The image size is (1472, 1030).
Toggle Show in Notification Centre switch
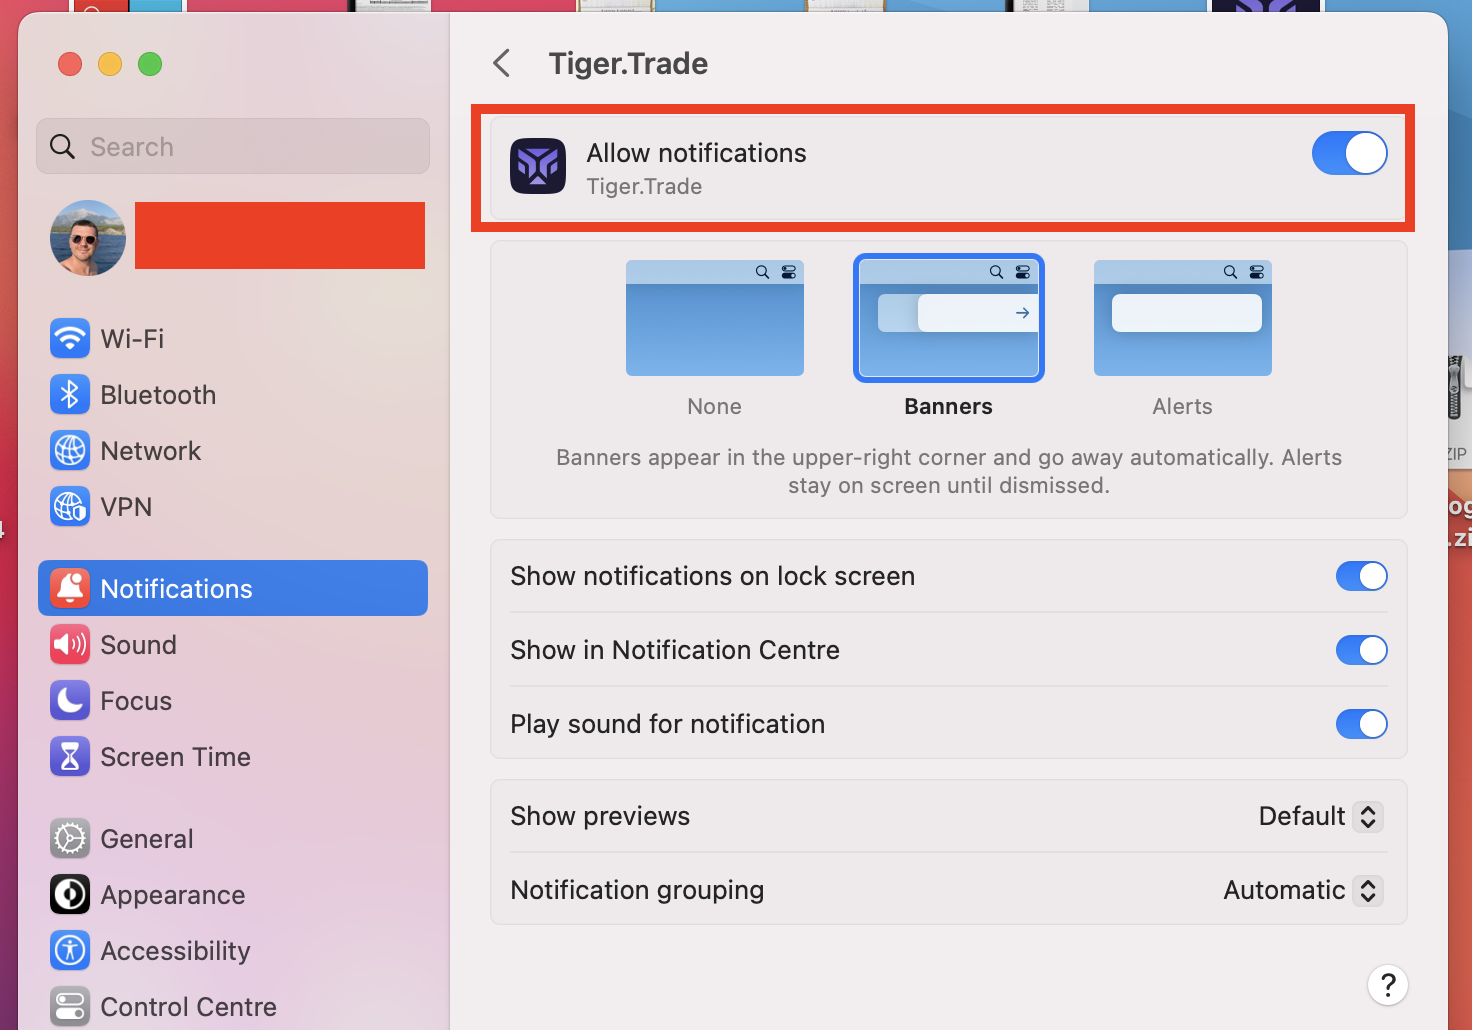pyautogui.click(x=1361, y=650)
